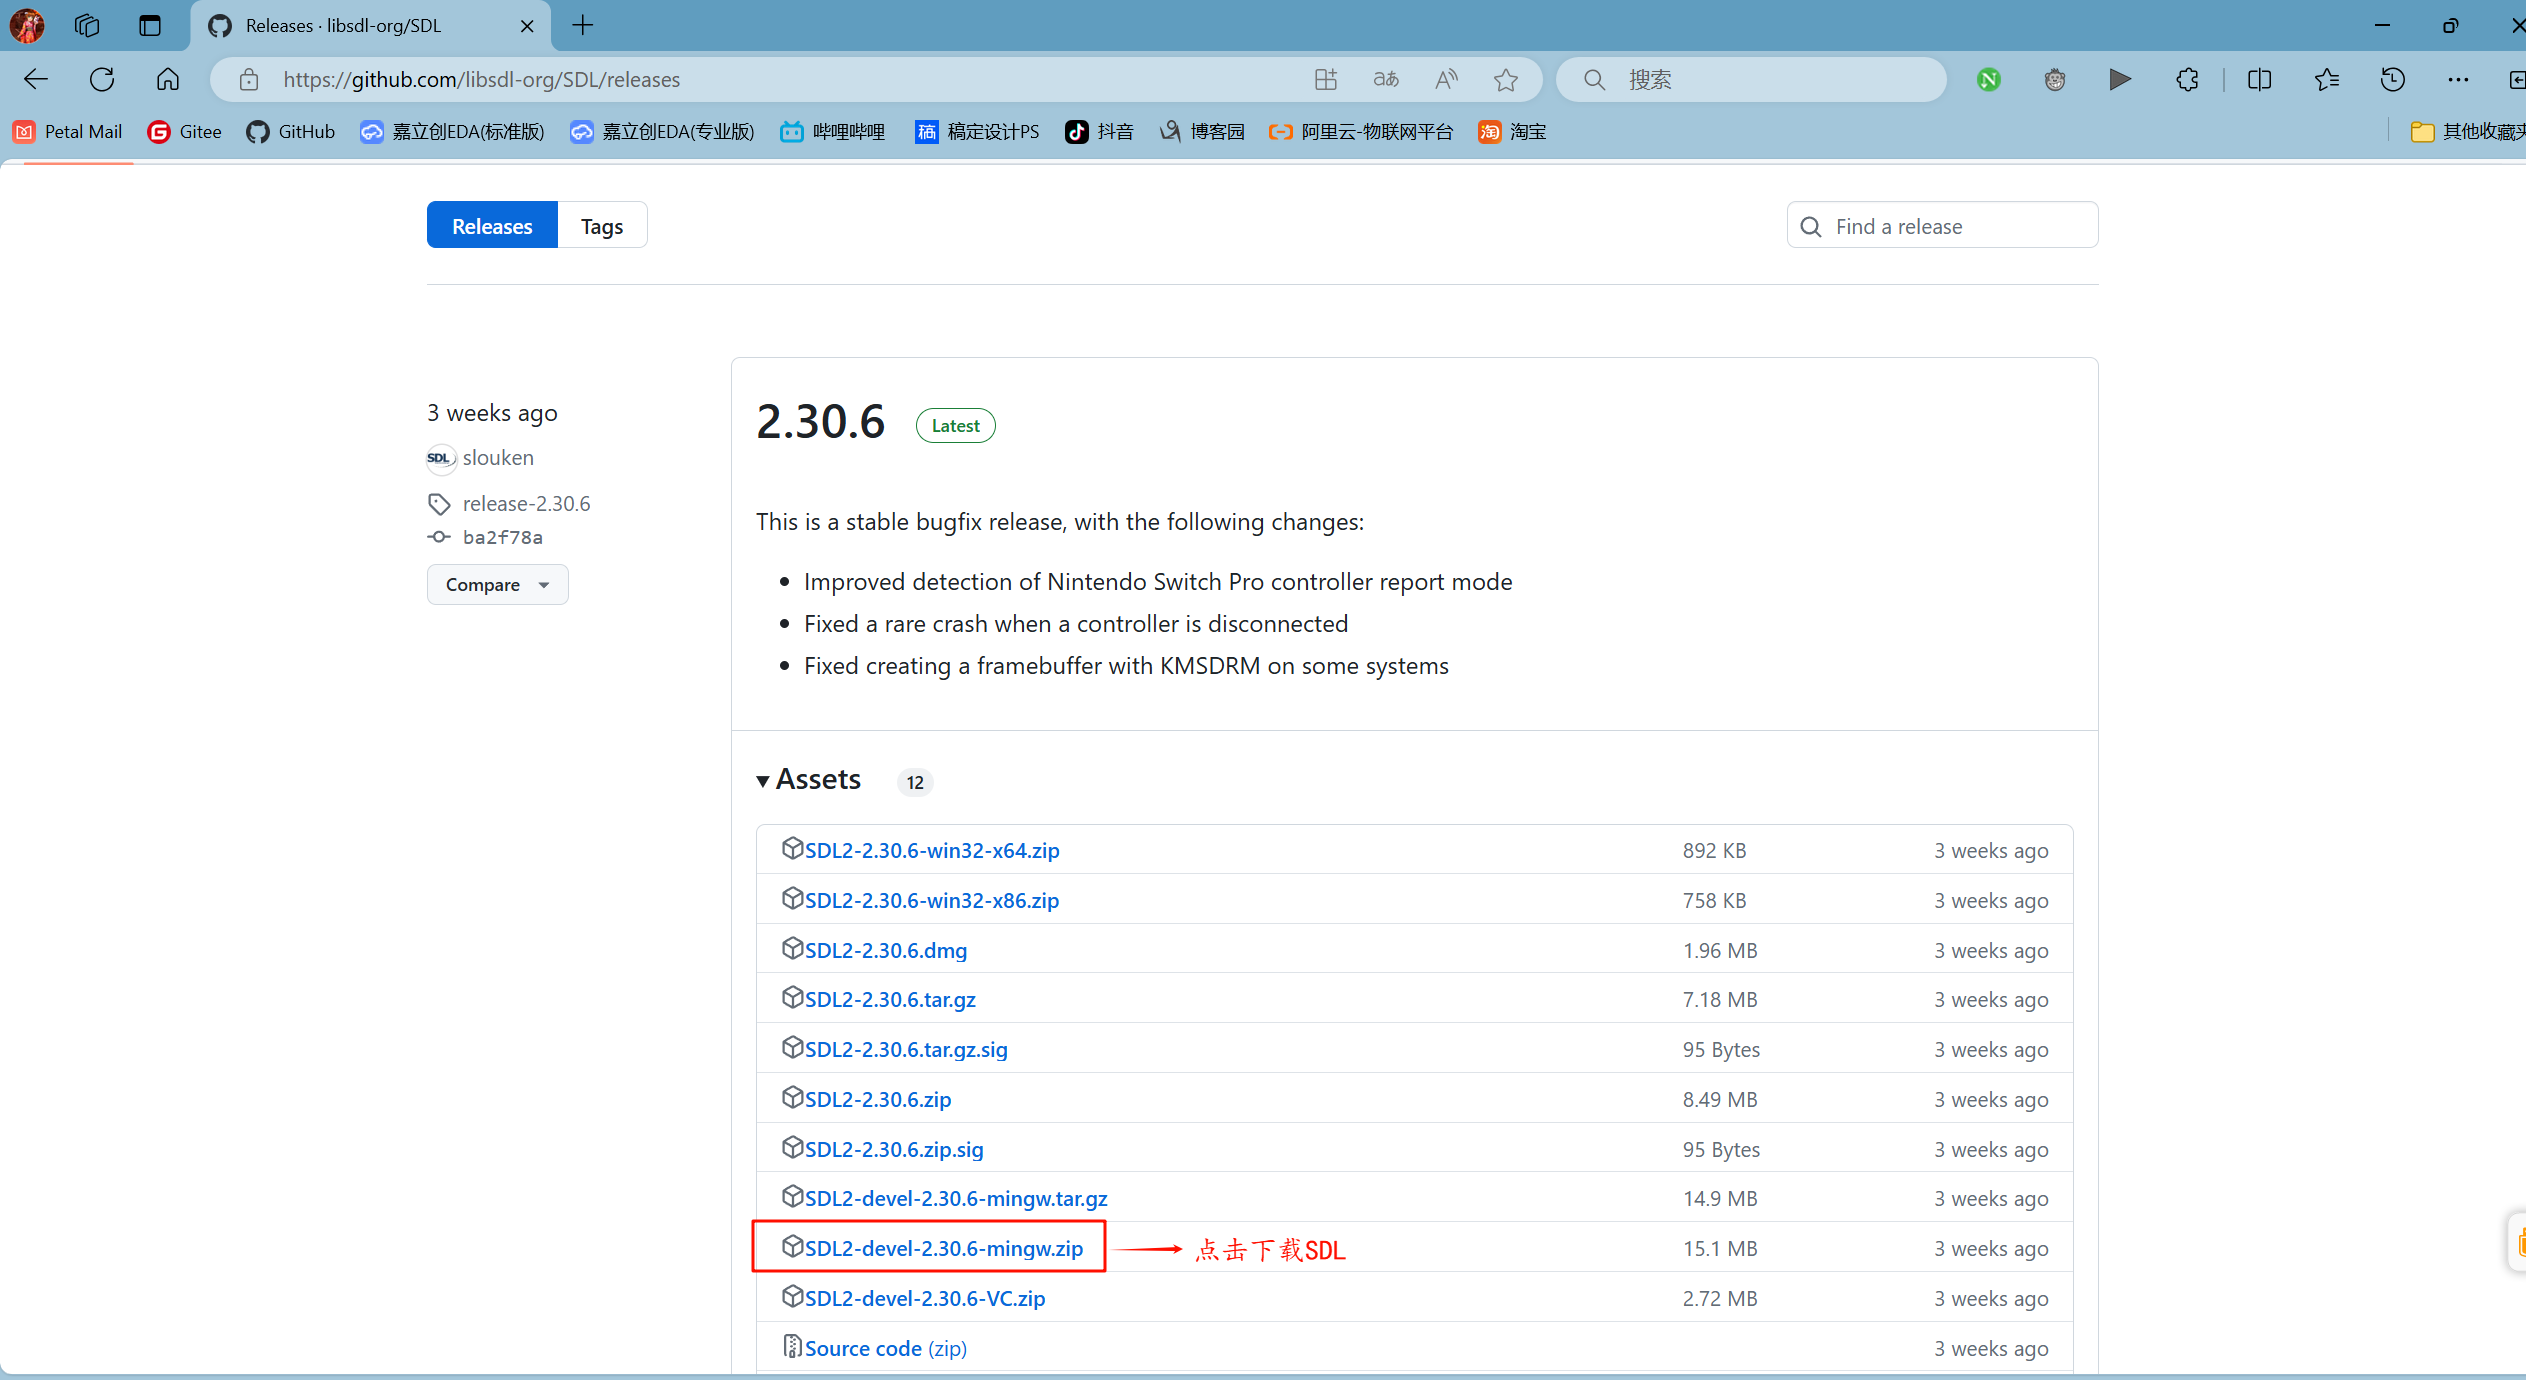Add page to favorites with star icon

click(1506, 79)
